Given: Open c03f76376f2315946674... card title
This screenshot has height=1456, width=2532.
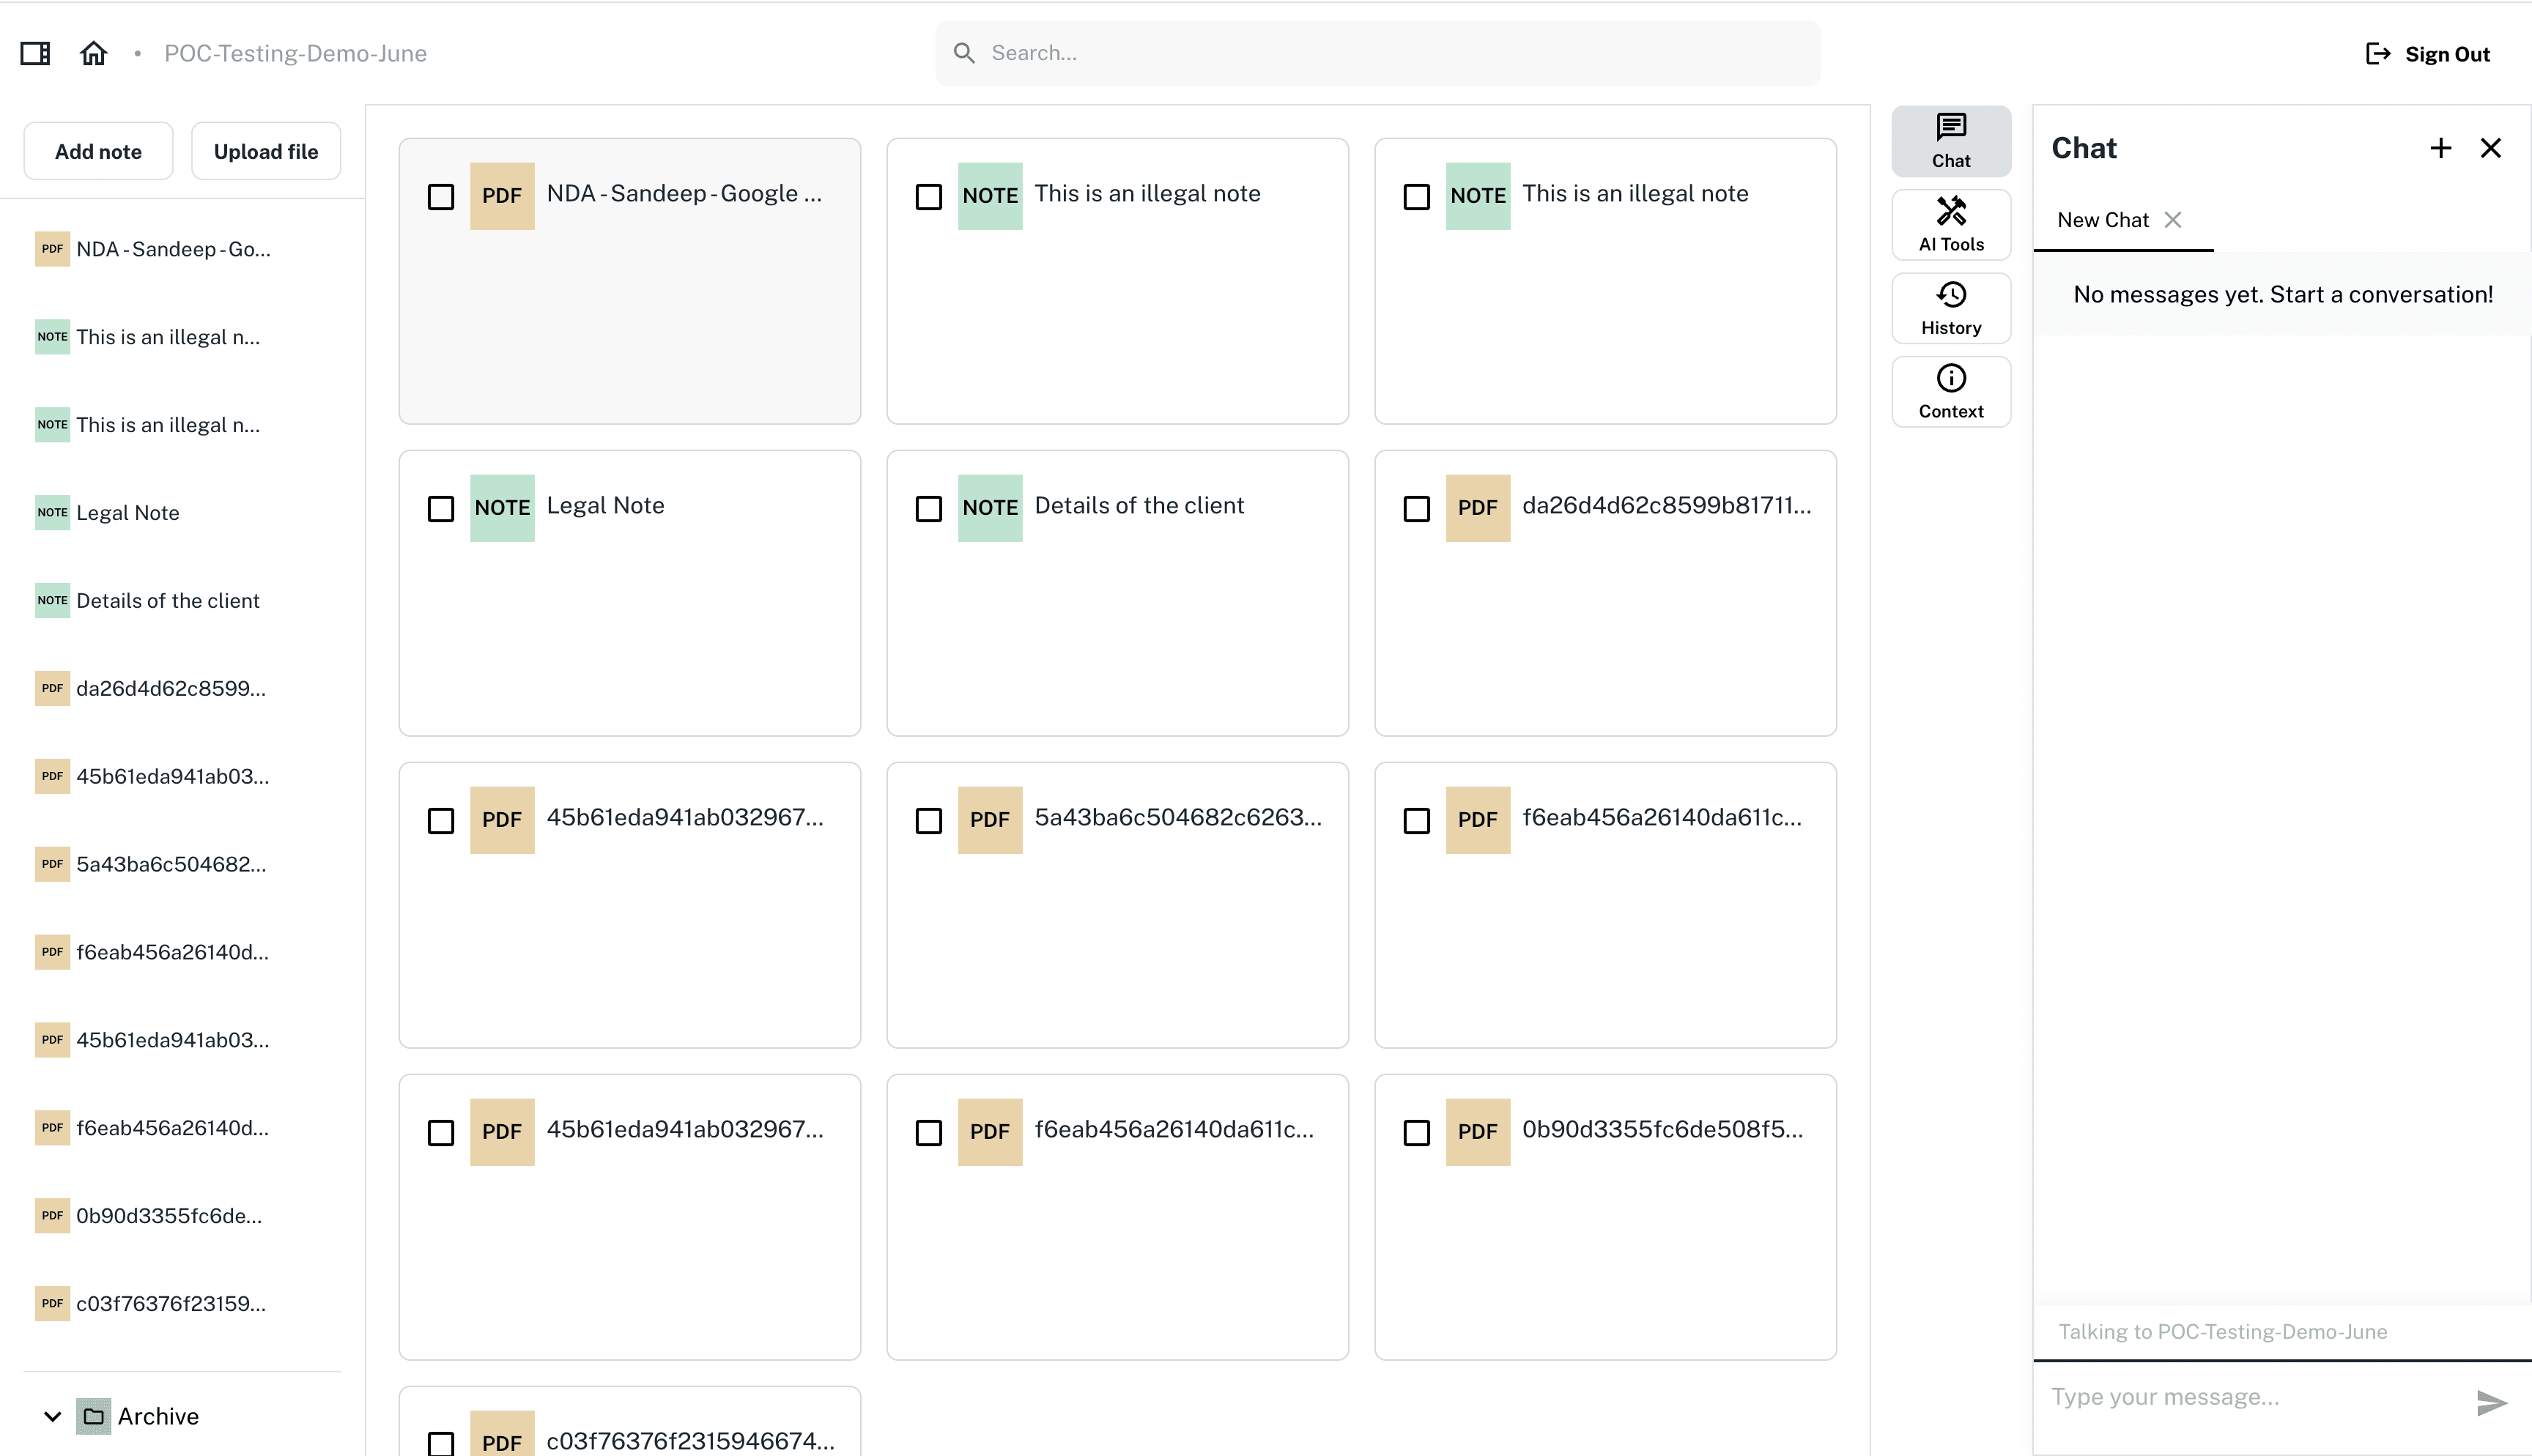Looking at the screenshot, I should 690,1441.
